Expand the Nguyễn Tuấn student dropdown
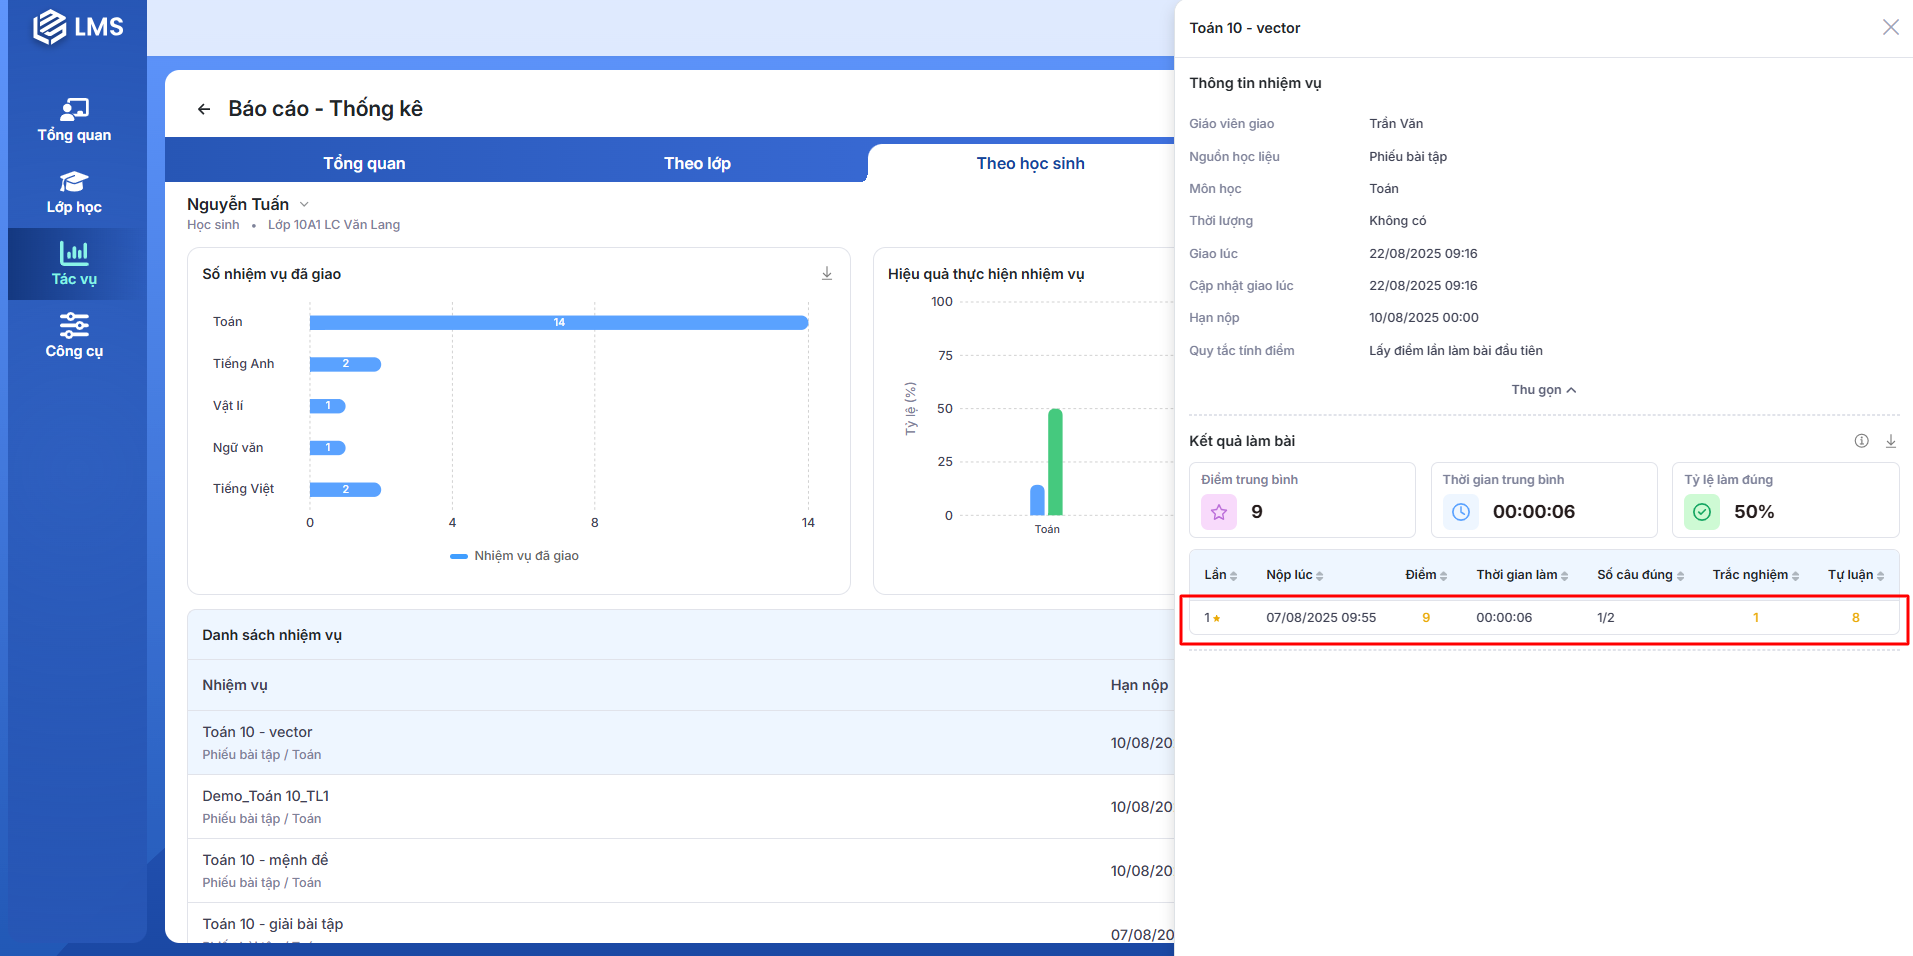The width and height of the screenshot is (1913, 956). pyautogui.click(x=304, y=205)
